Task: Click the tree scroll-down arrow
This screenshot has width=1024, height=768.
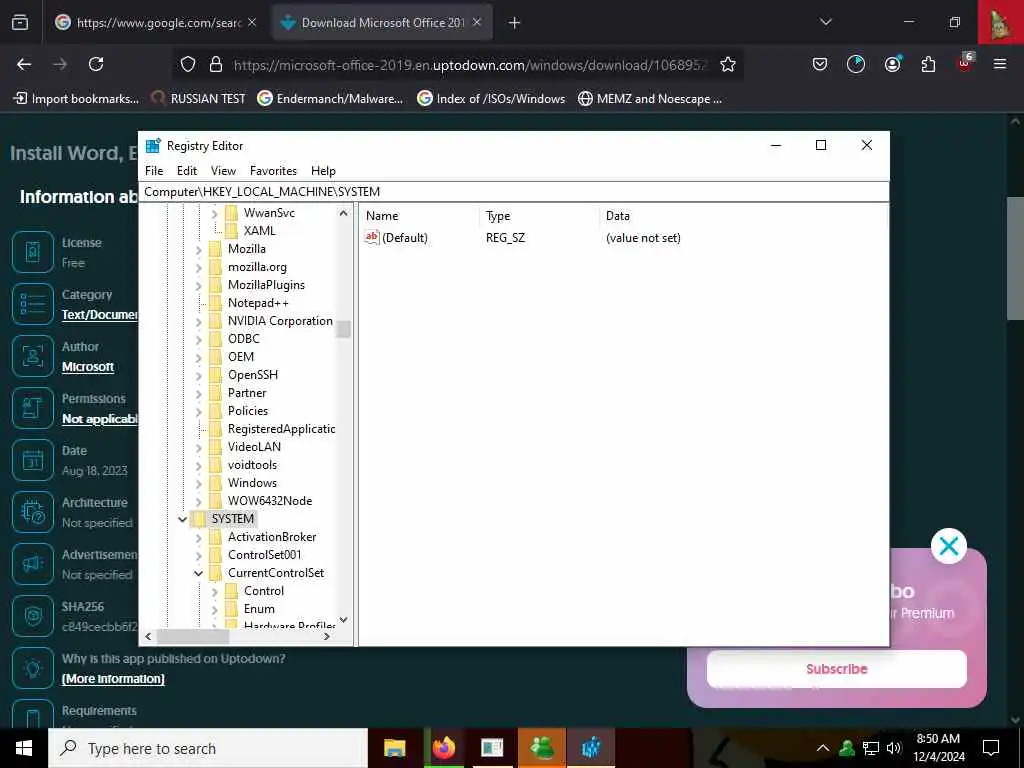Action: tap(344, 620)
